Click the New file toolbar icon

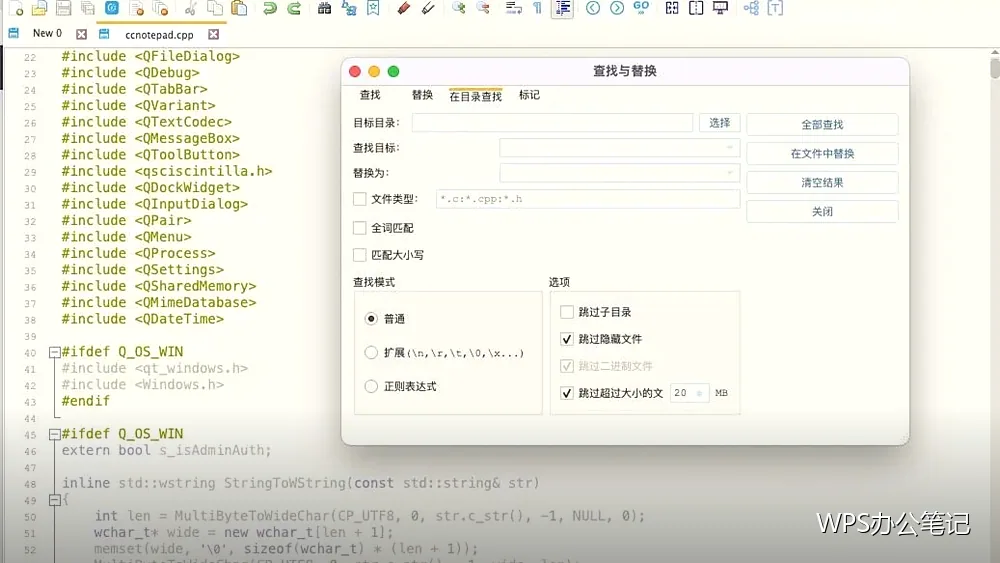[16, 8]
